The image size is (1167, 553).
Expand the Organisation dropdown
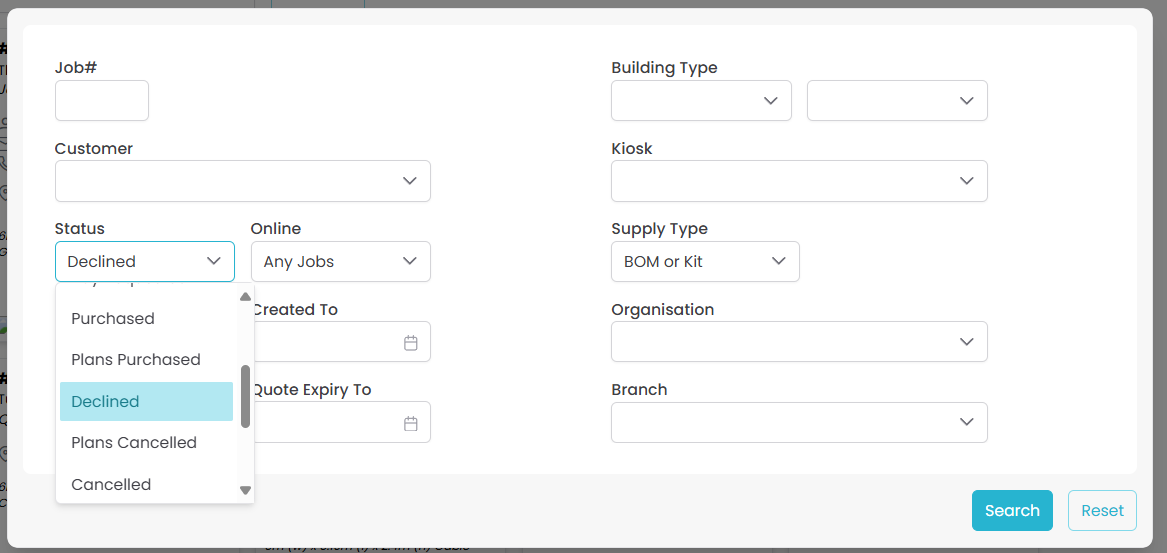(799, 342)
